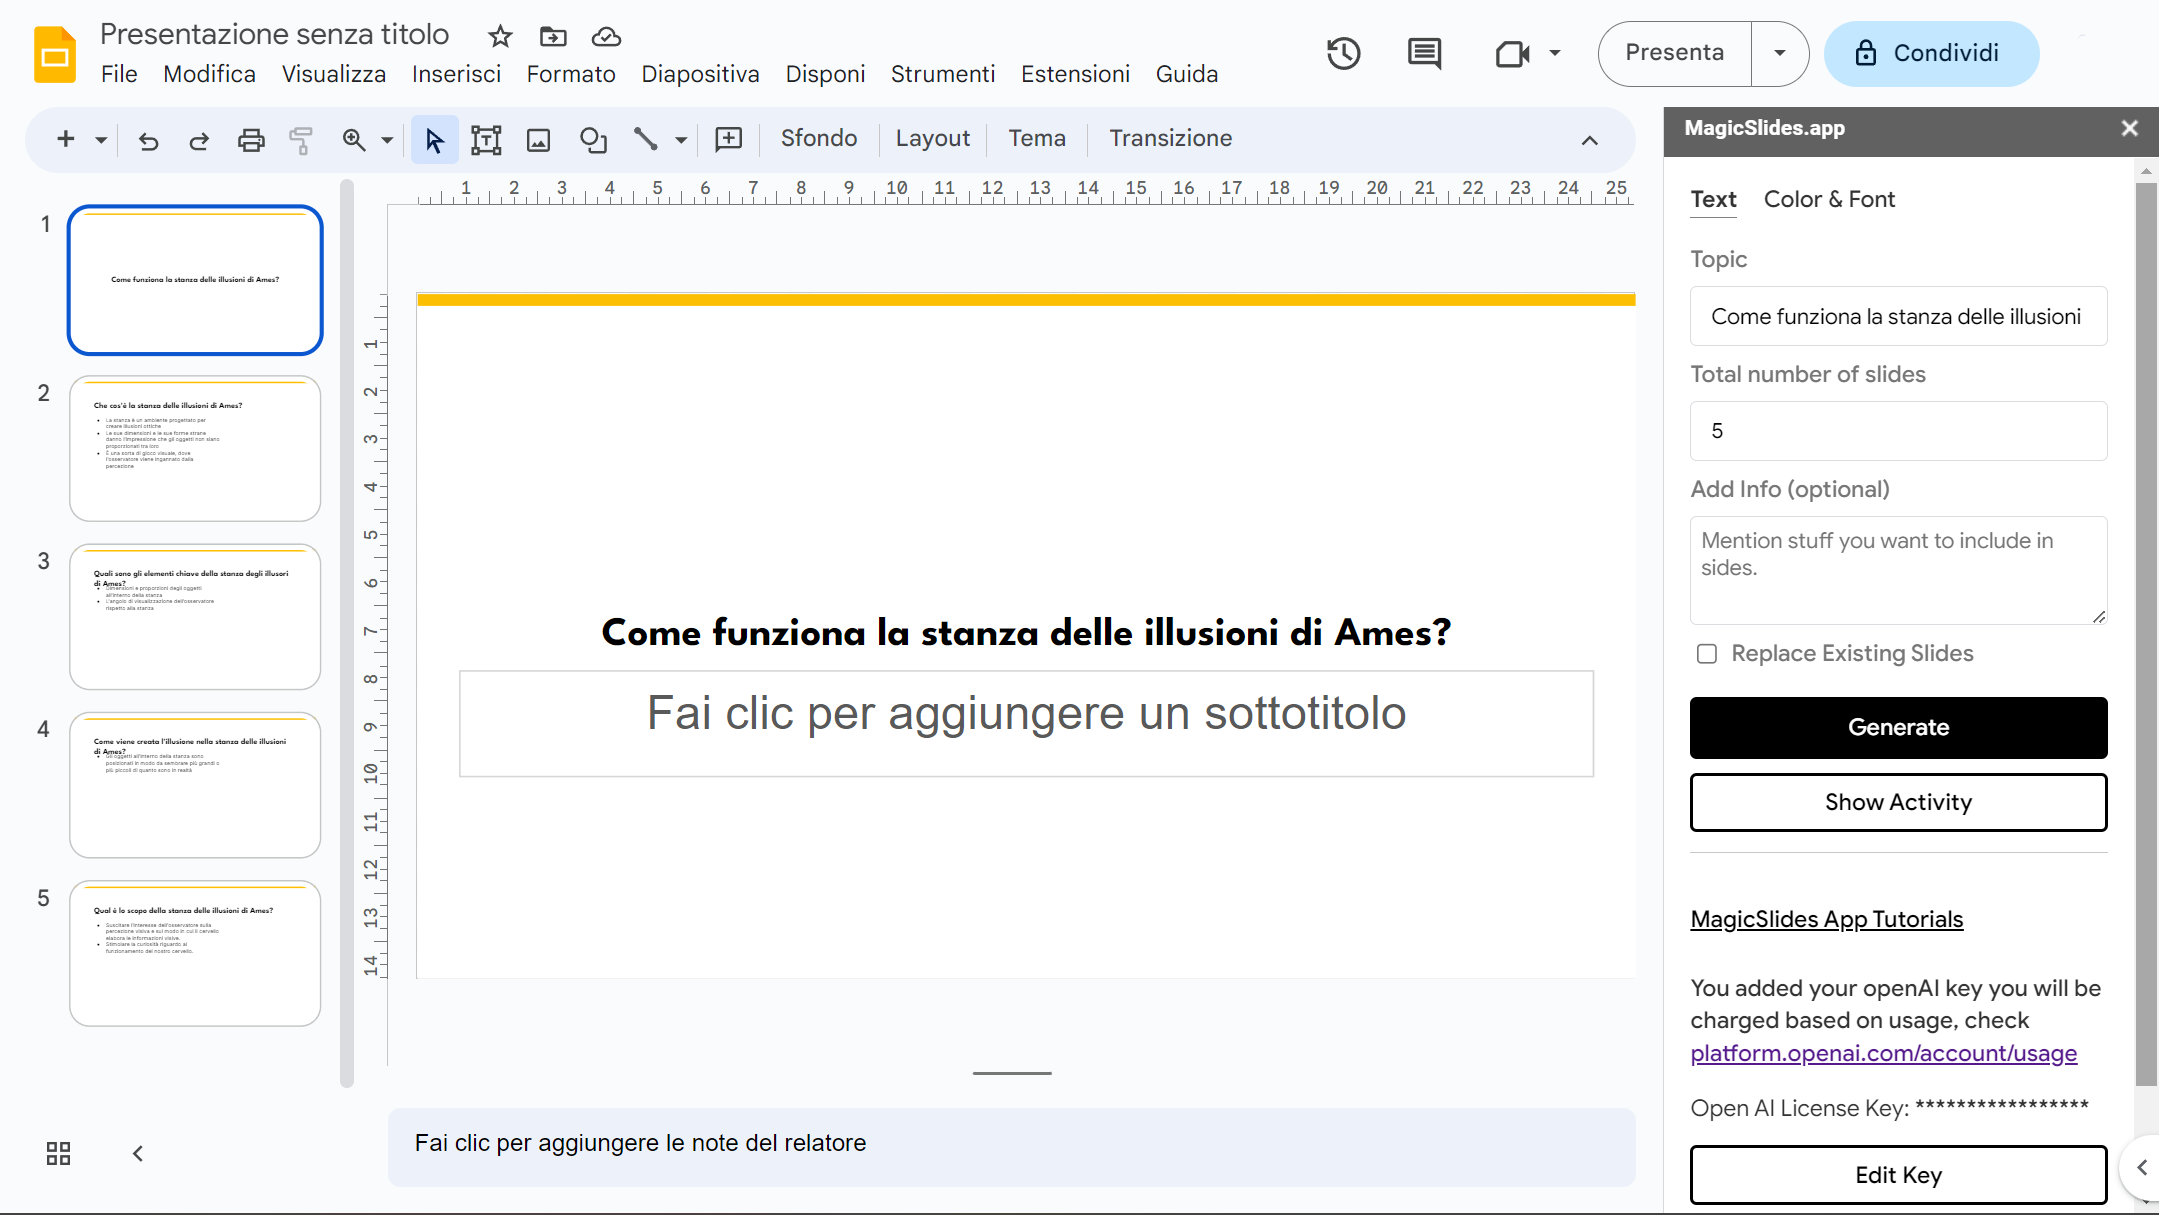Undo the last action
Image resolution: width=2159 pixels, height=1215 pixels.
point(148,140)
